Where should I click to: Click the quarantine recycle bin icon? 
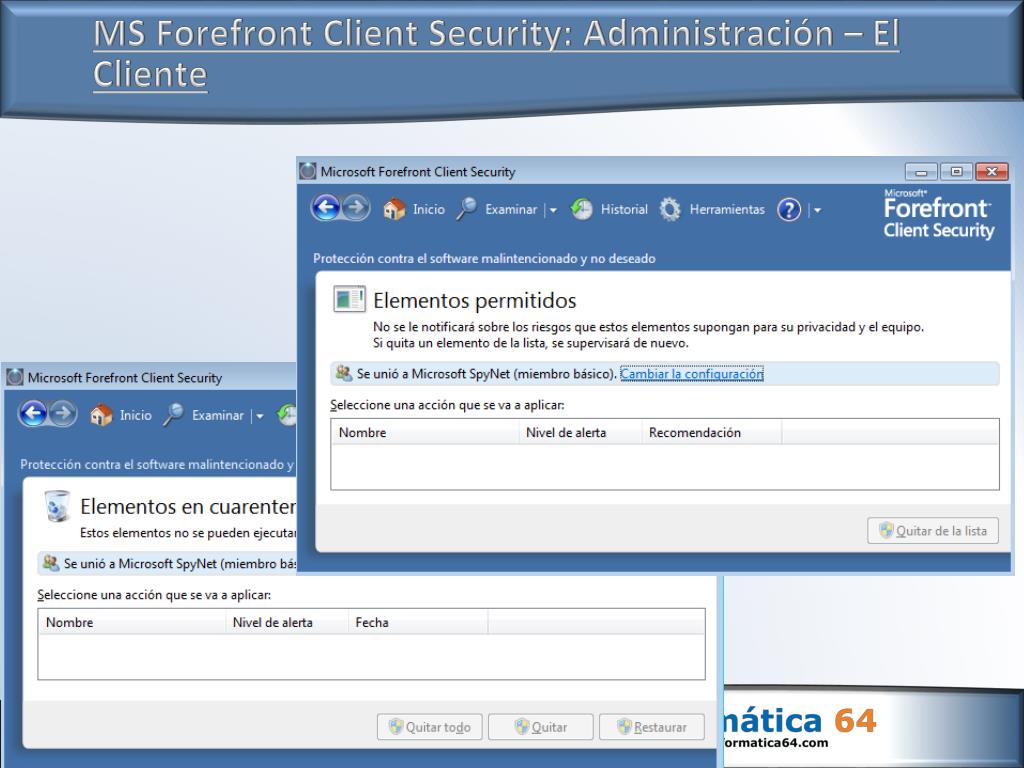57,506
